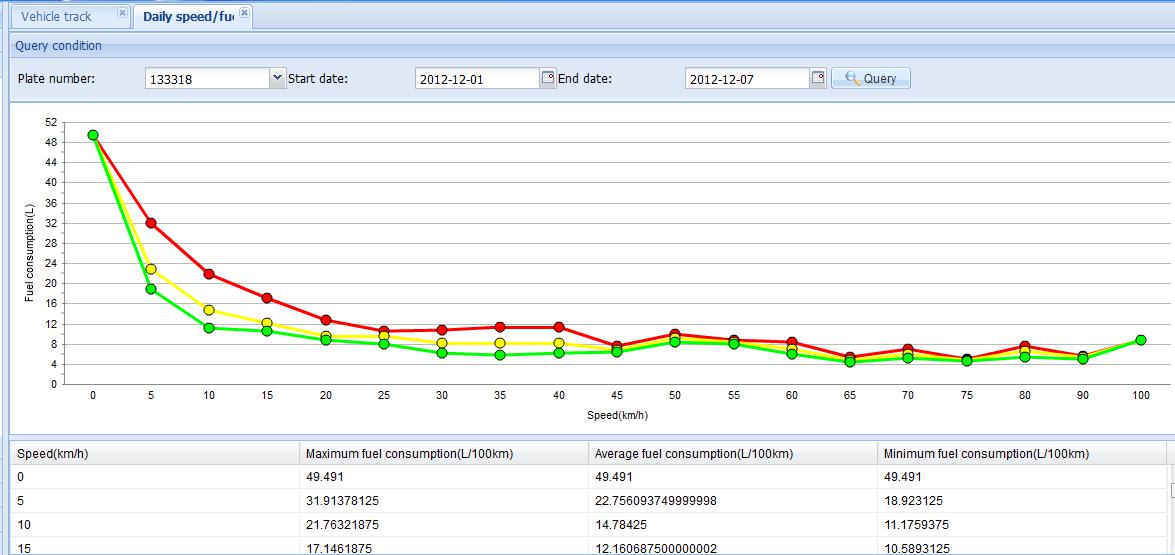1175x555 pixels.
Task: Click the green data point at speed 10
Action: tap(209, 328)
